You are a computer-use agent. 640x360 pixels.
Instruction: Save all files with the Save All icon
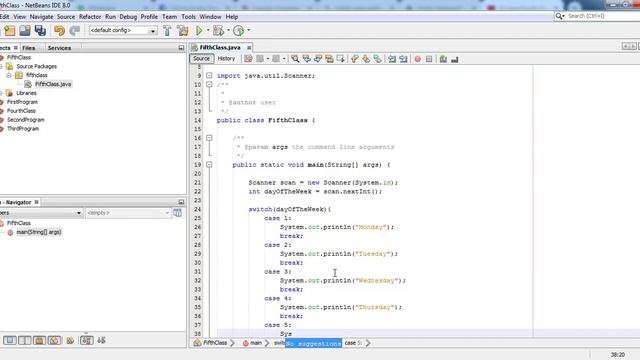[x=40, y=31]
